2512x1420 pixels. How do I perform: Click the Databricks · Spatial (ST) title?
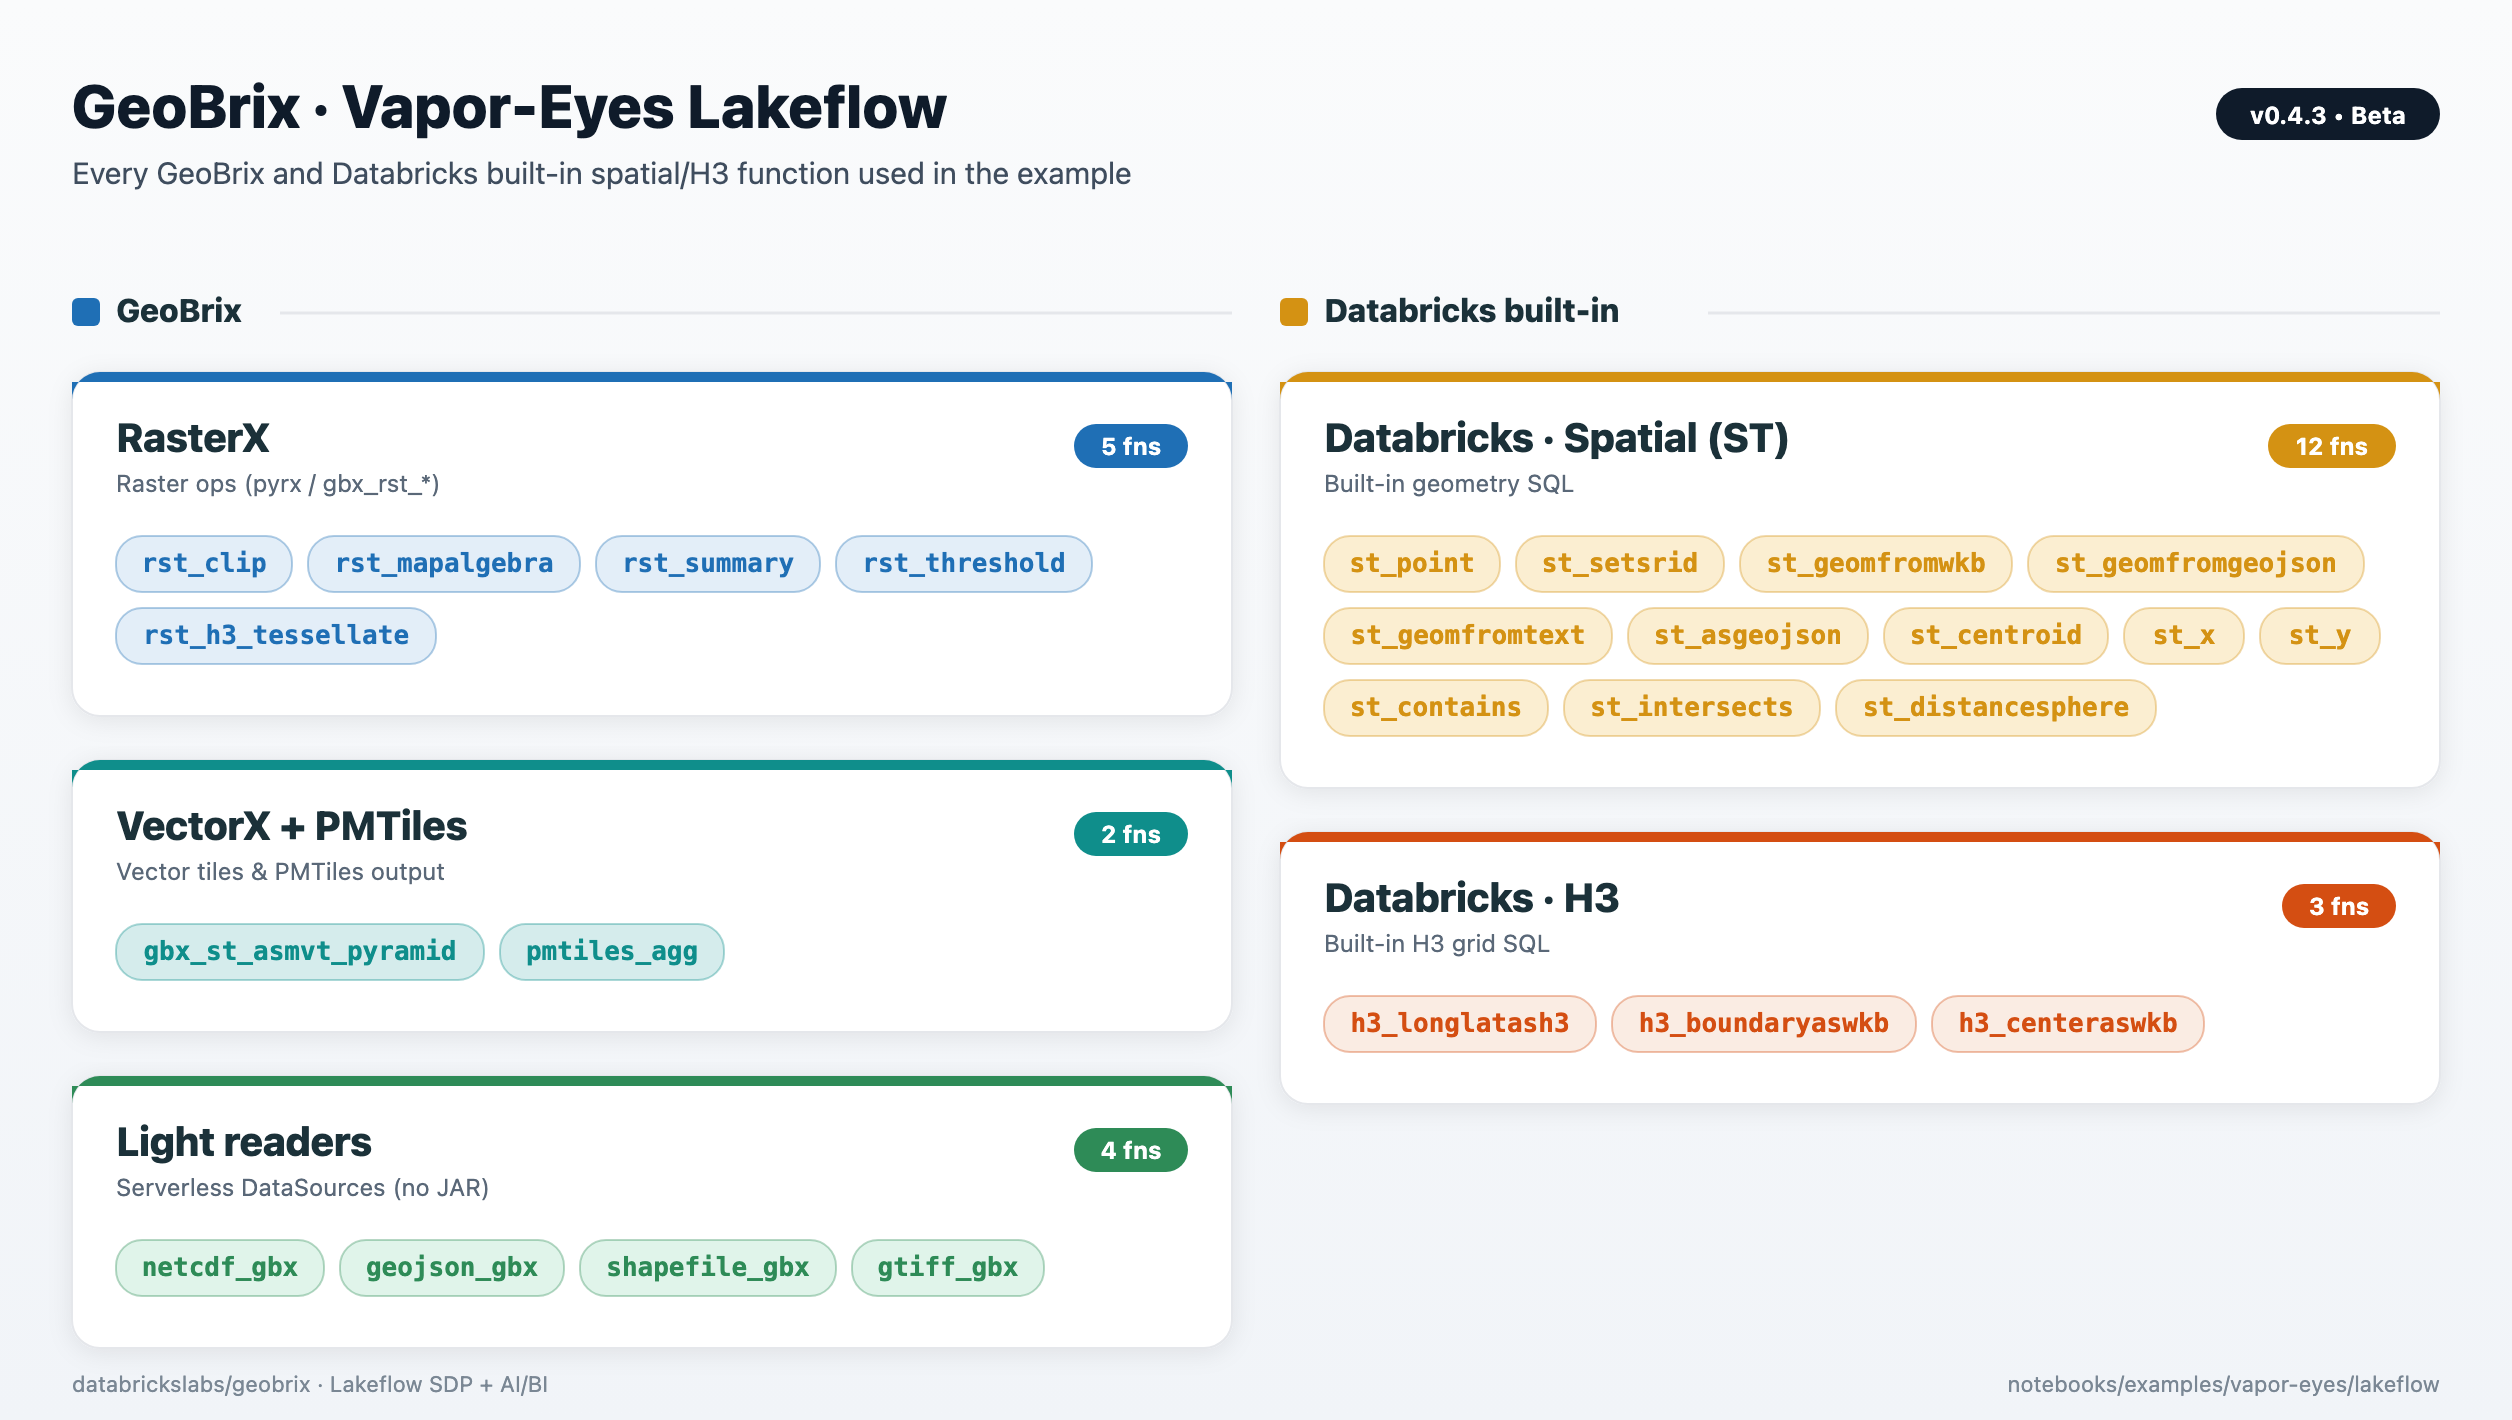click(1556, 439)
